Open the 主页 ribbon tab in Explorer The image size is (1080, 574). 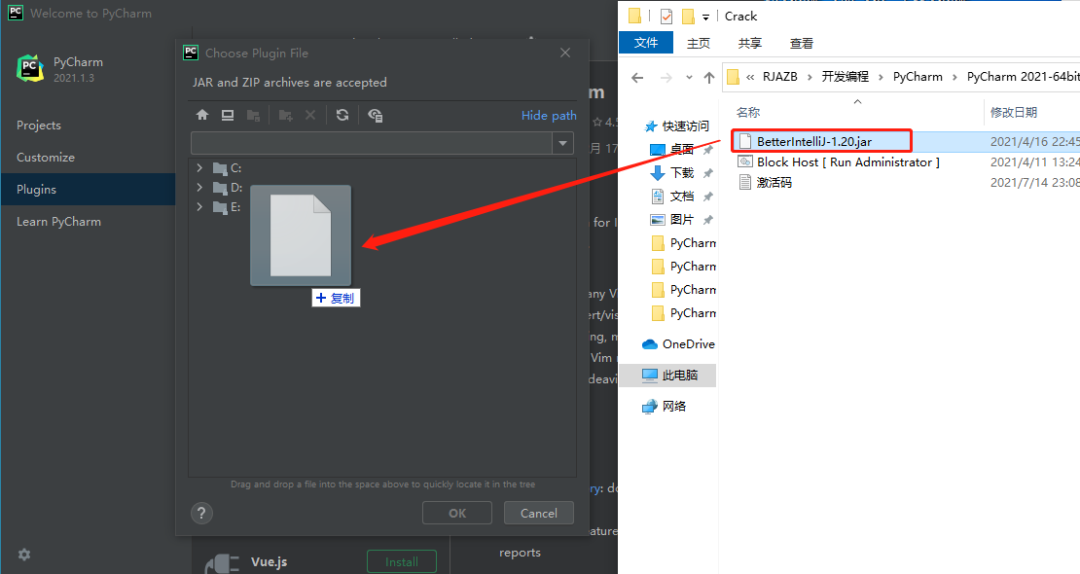click(698, 43)
